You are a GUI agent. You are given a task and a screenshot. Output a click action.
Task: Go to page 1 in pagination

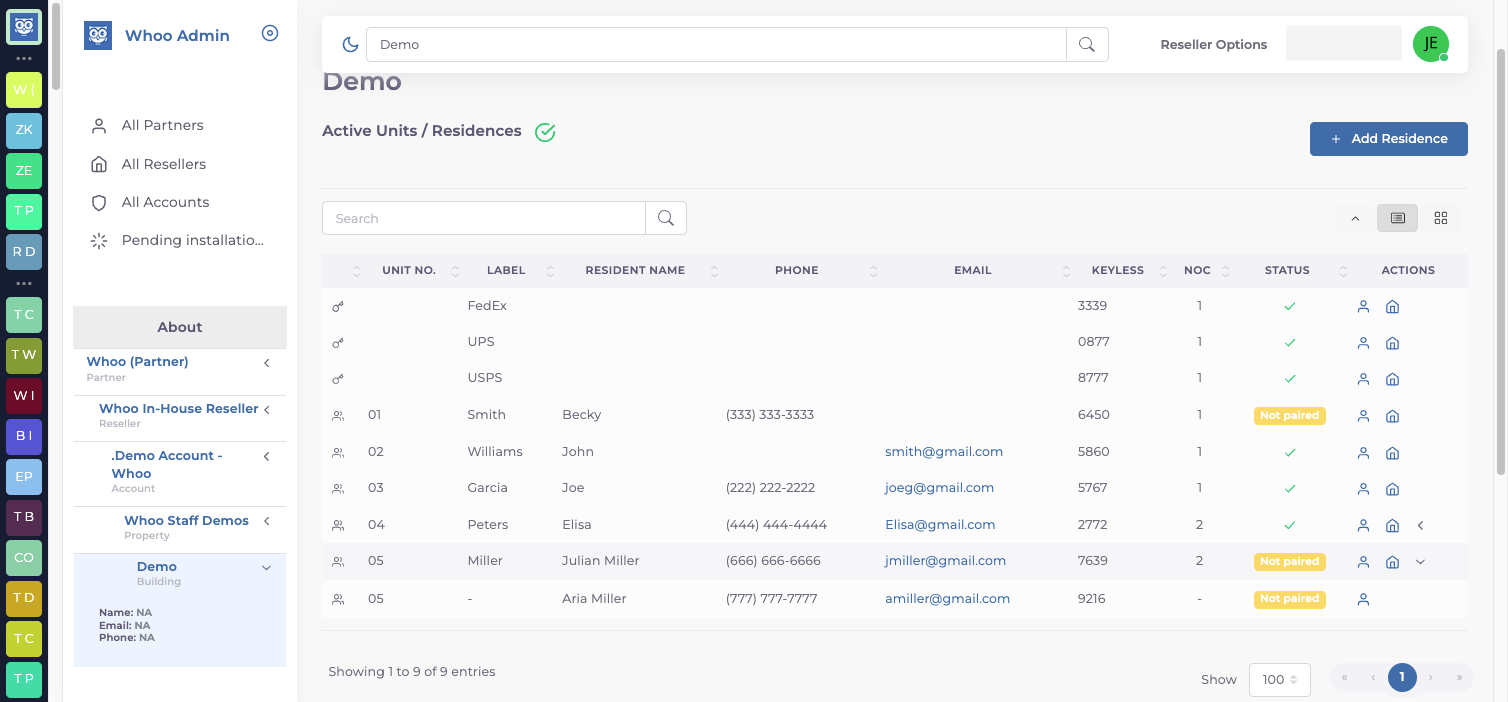click(1402, 678)
